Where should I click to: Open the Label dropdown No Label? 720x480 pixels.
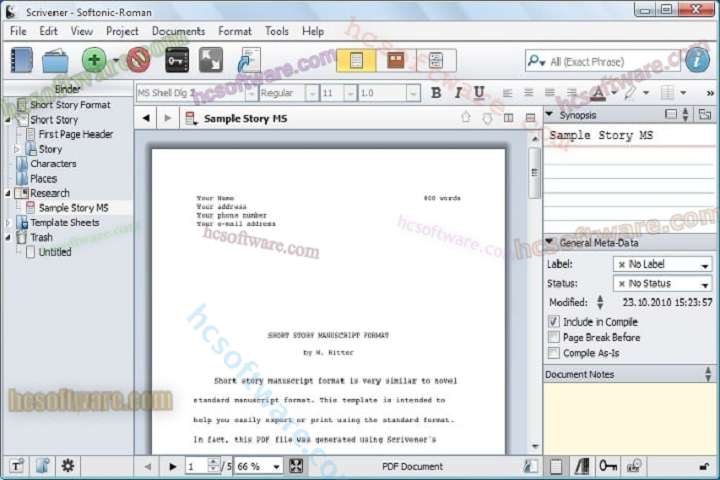(x=662, y=265)
